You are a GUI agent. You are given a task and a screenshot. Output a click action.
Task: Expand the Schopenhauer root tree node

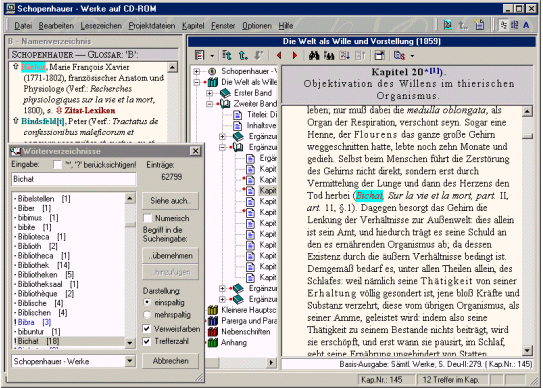[197, 71]
